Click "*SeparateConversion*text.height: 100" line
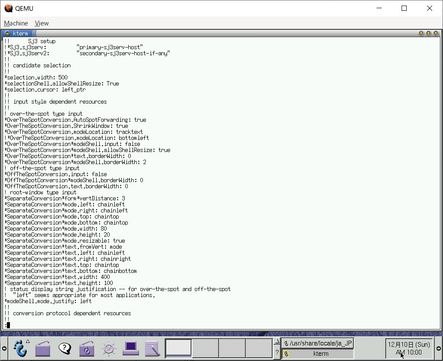Image resolution: width=443 pixels, height=361 pixels. pyautogui.click(x=59, y=283)
